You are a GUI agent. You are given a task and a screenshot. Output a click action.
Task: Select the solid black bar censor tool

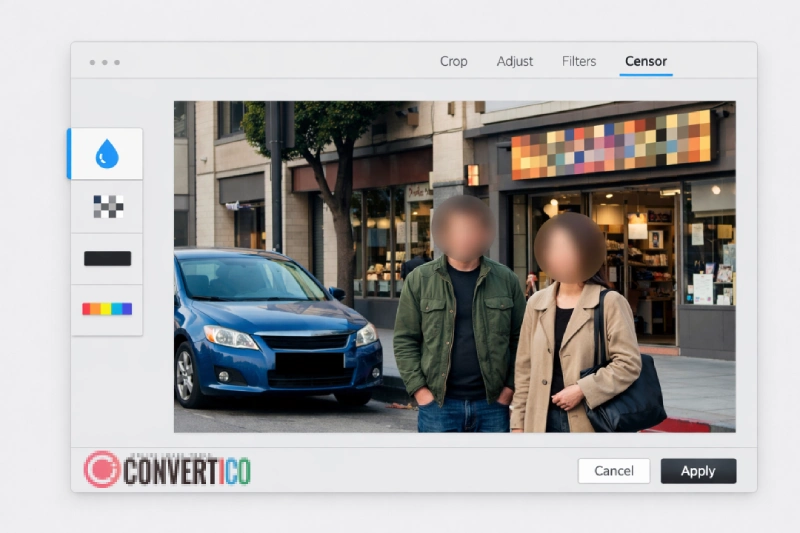pos(107,259)
